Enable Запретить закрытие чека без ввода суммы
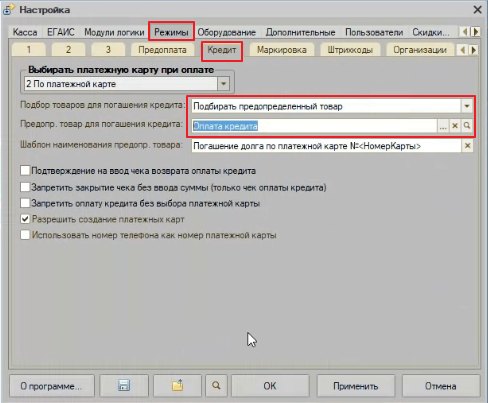The width and height of the screenshot is (488, 403). click(25, 187)
